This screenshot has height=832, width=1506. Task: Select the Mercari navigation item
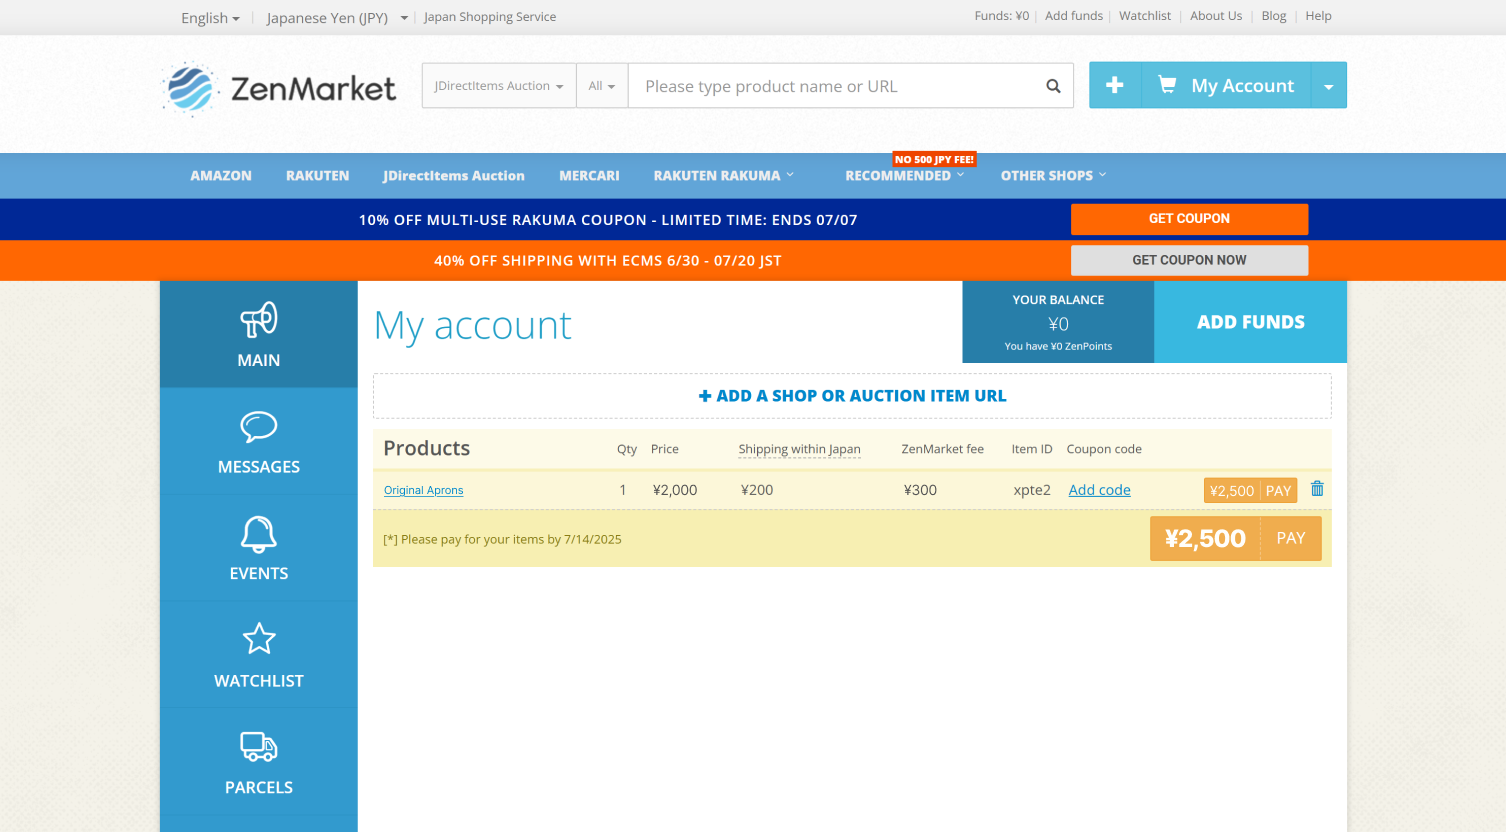[x=589, y=176]
